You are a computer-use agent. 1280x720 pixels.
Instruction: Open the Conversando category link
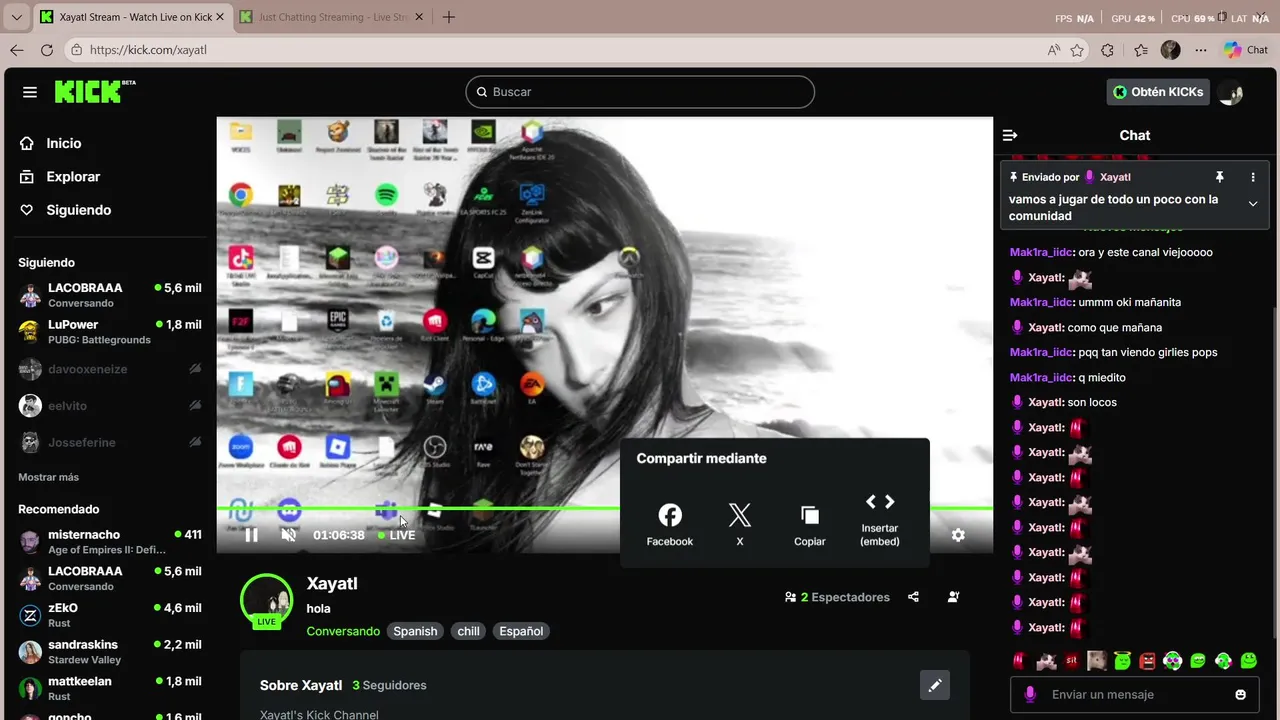coord(343,631)
